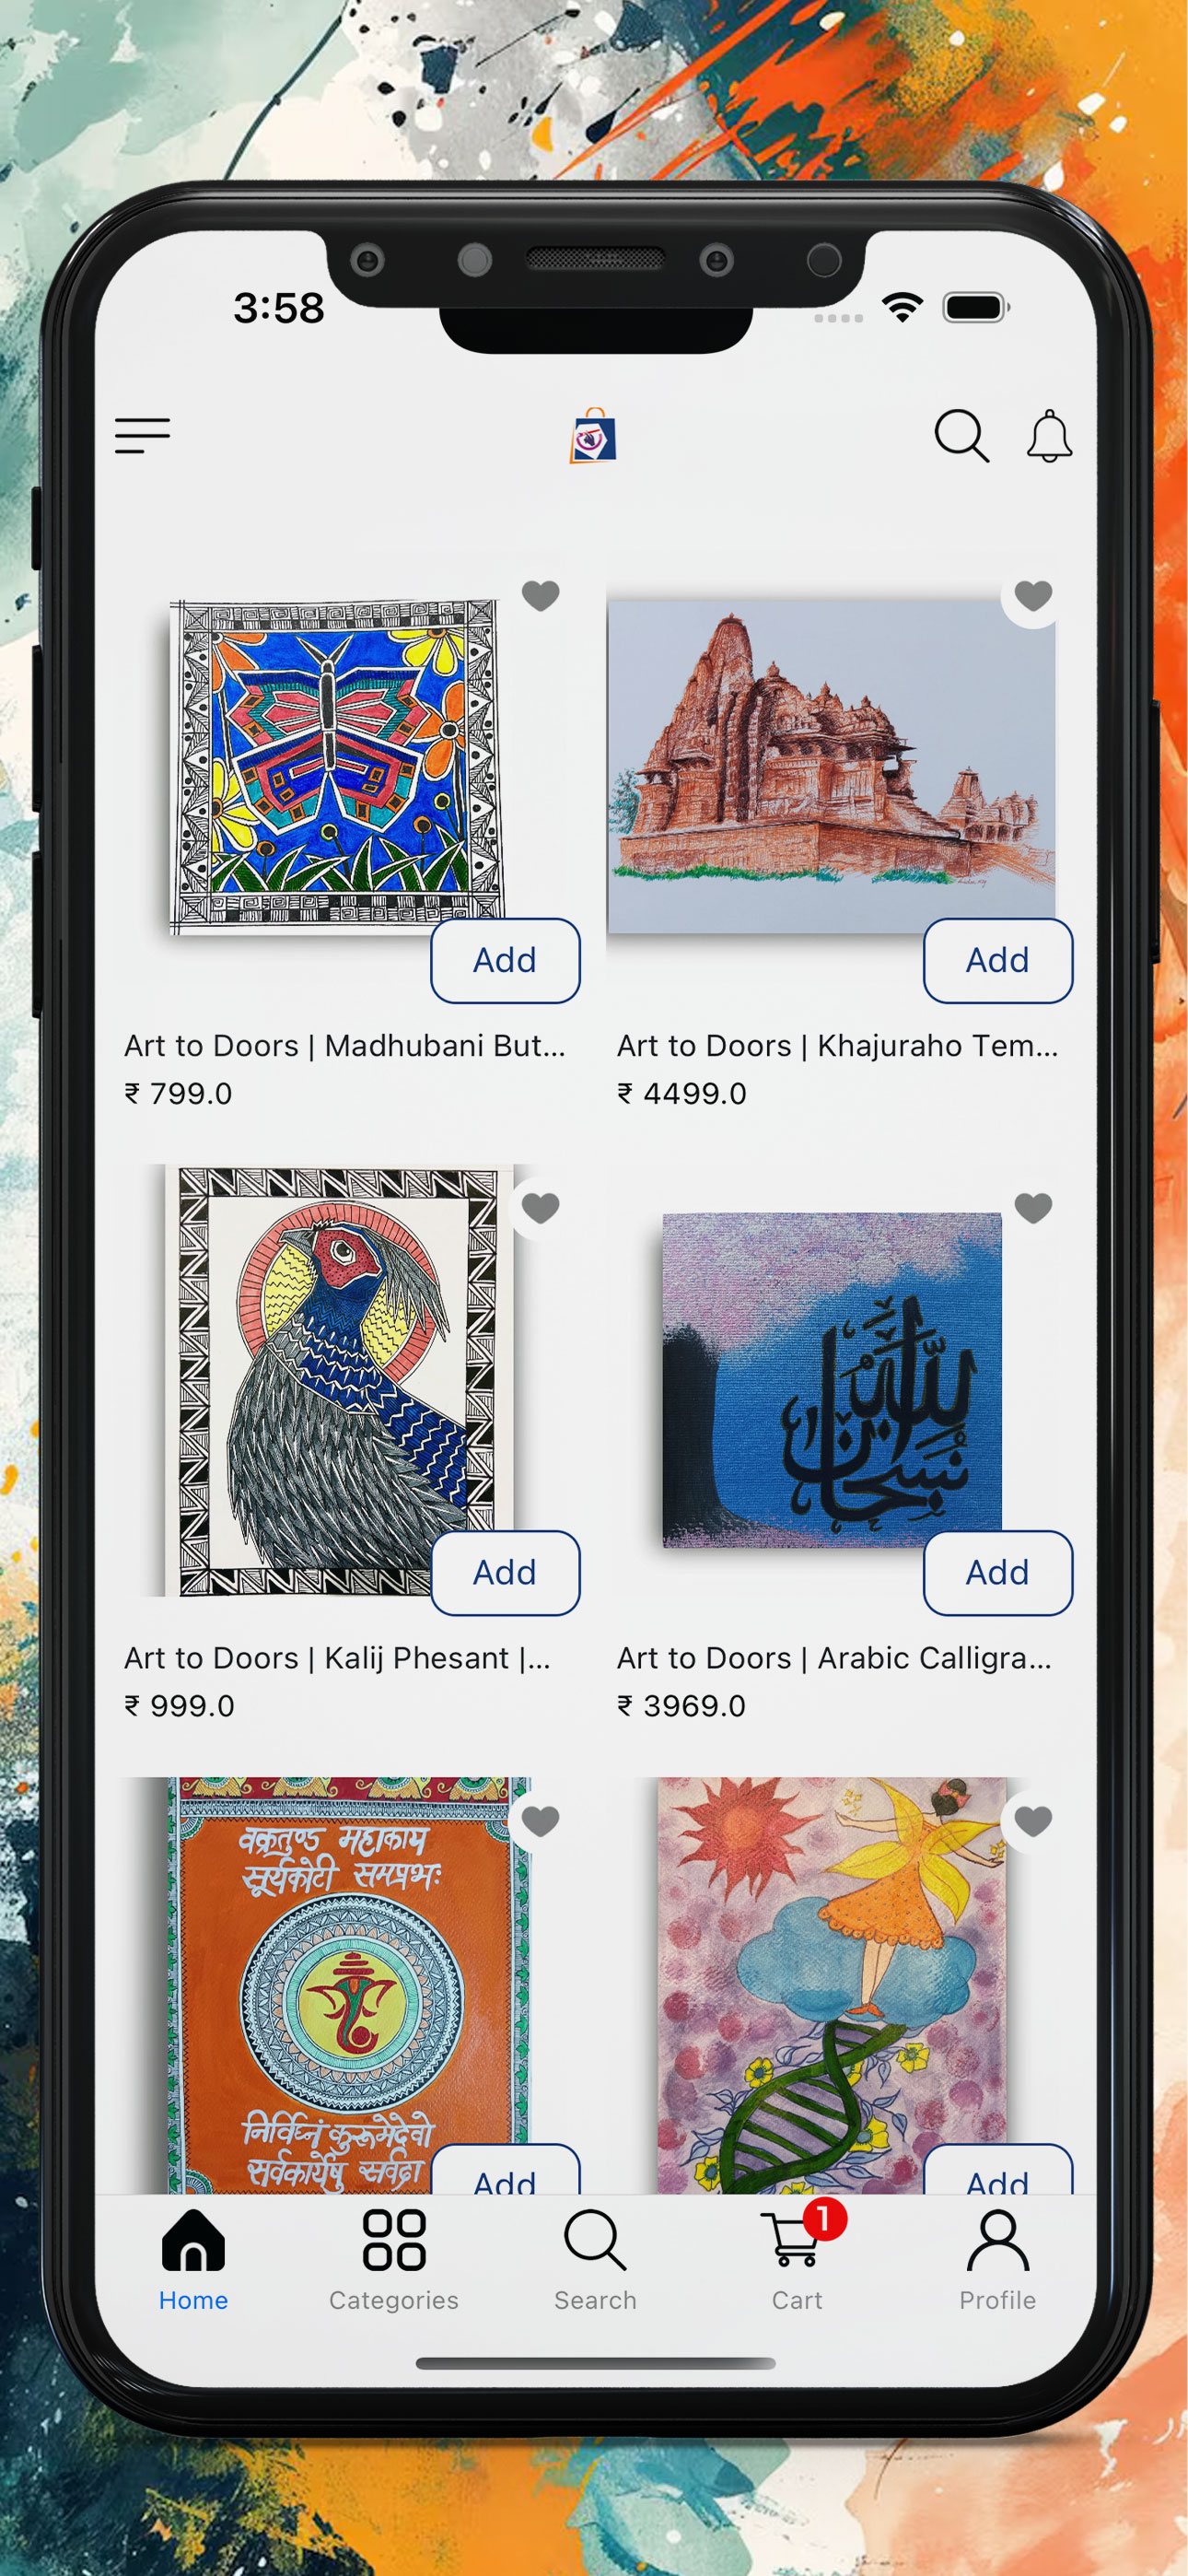Add Khajuraho Temple painting to cart

tap(998, 960)
